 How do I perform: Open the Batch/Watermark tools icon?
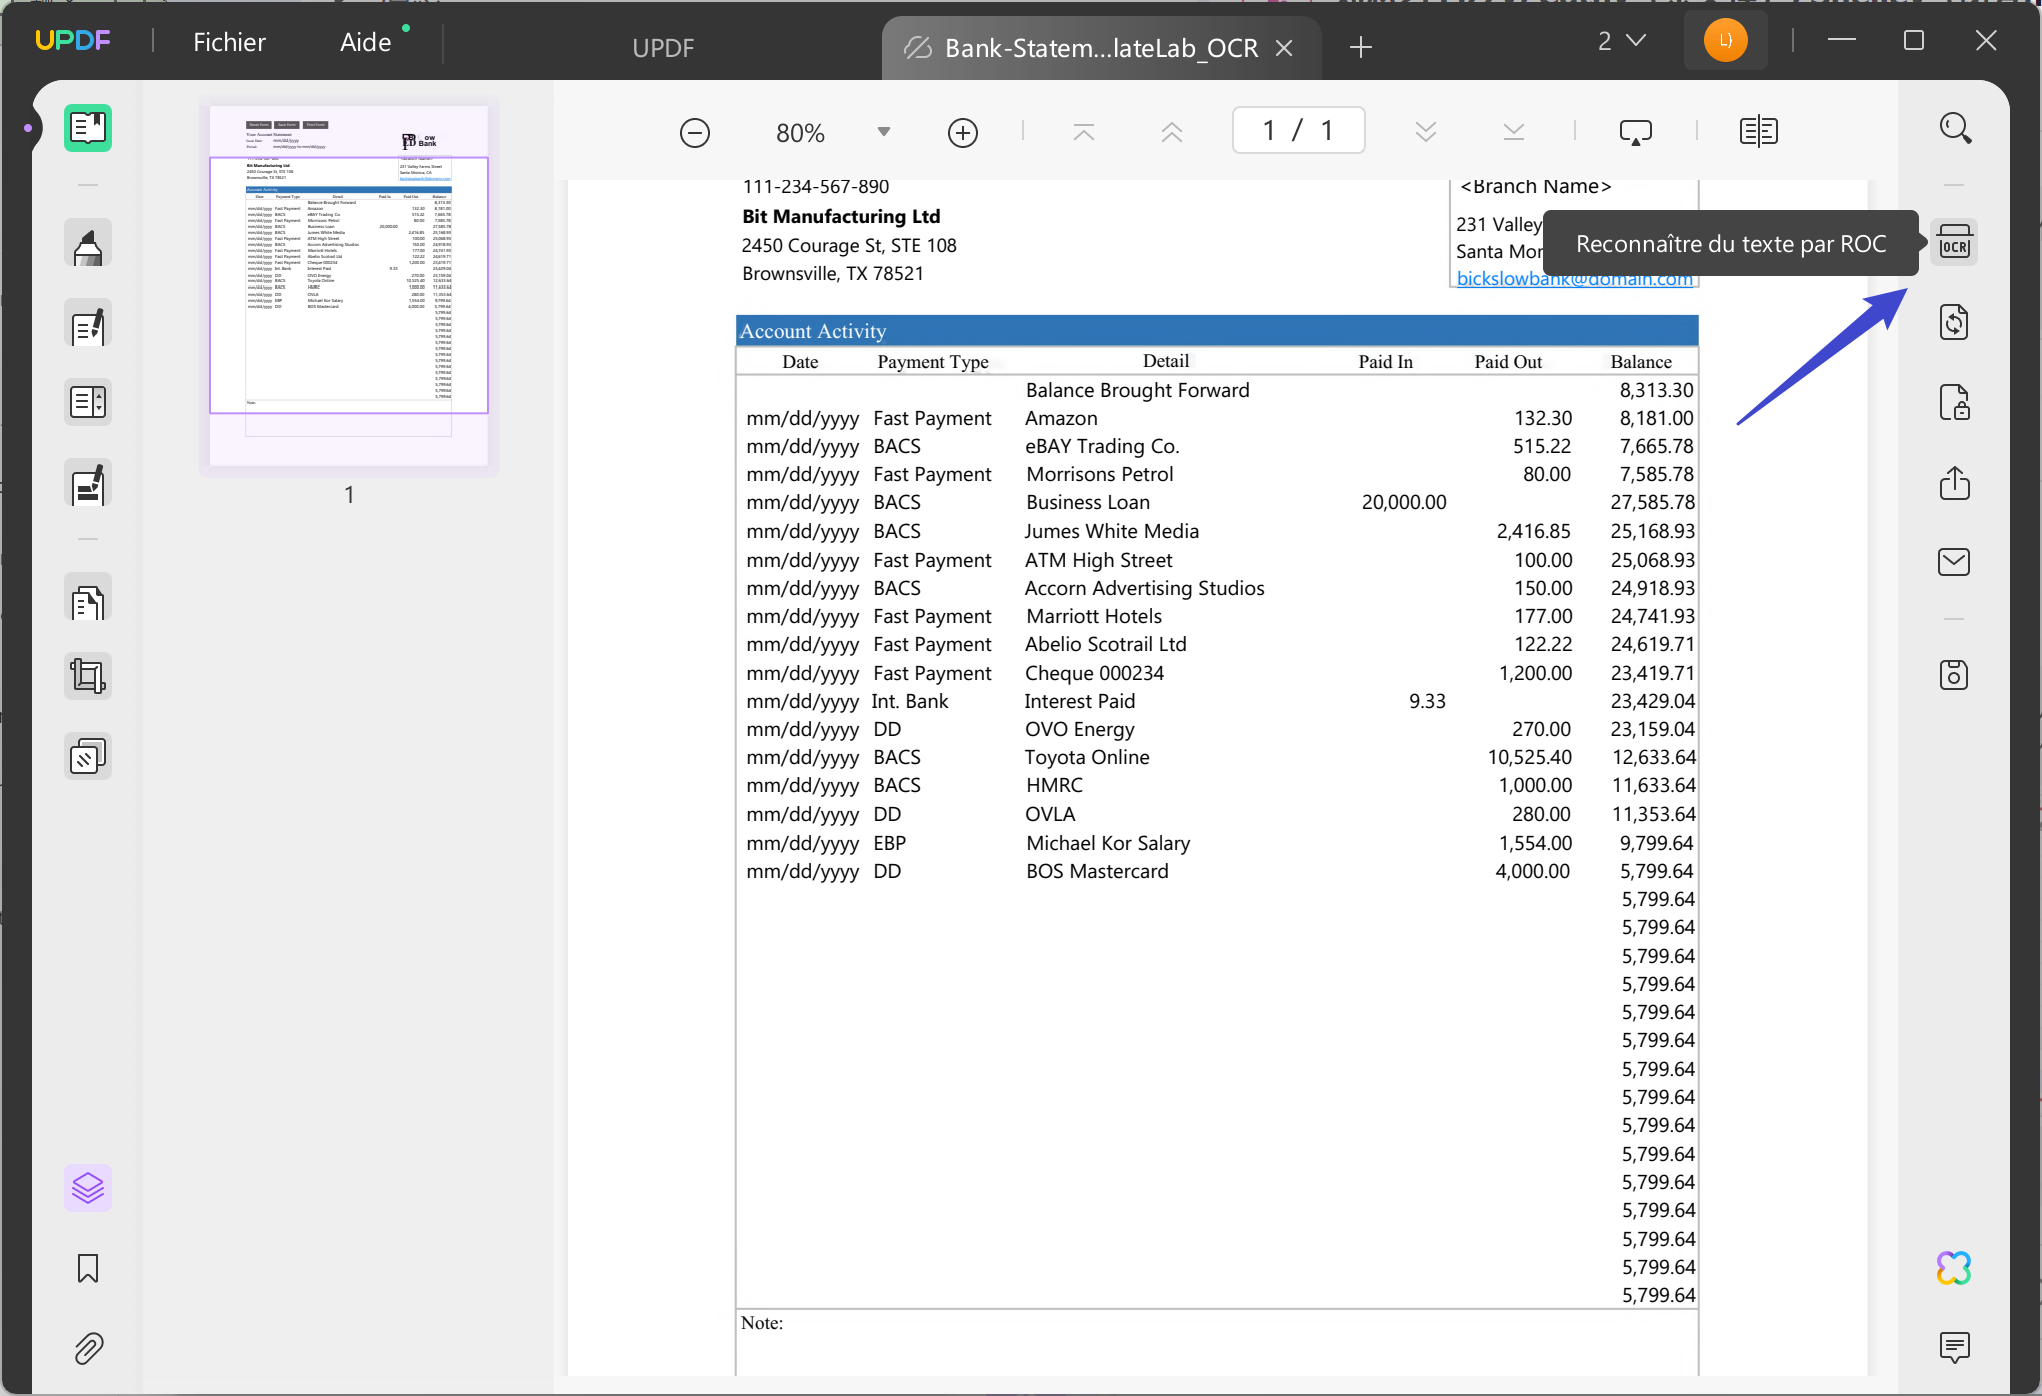(88, 757)
